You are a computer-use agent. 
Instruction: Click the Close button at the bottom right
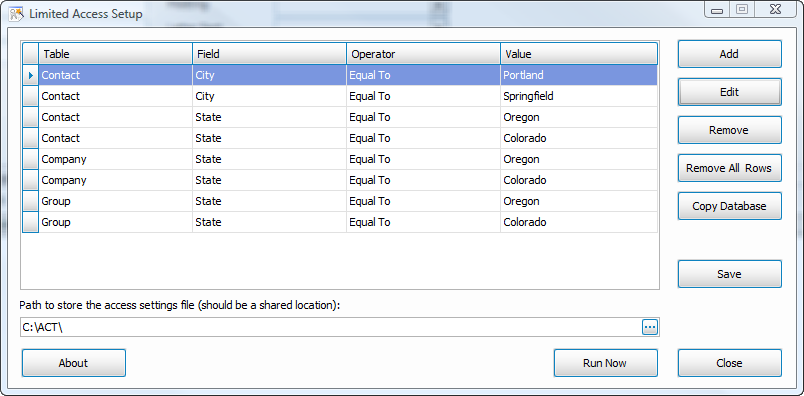(729, 363)
